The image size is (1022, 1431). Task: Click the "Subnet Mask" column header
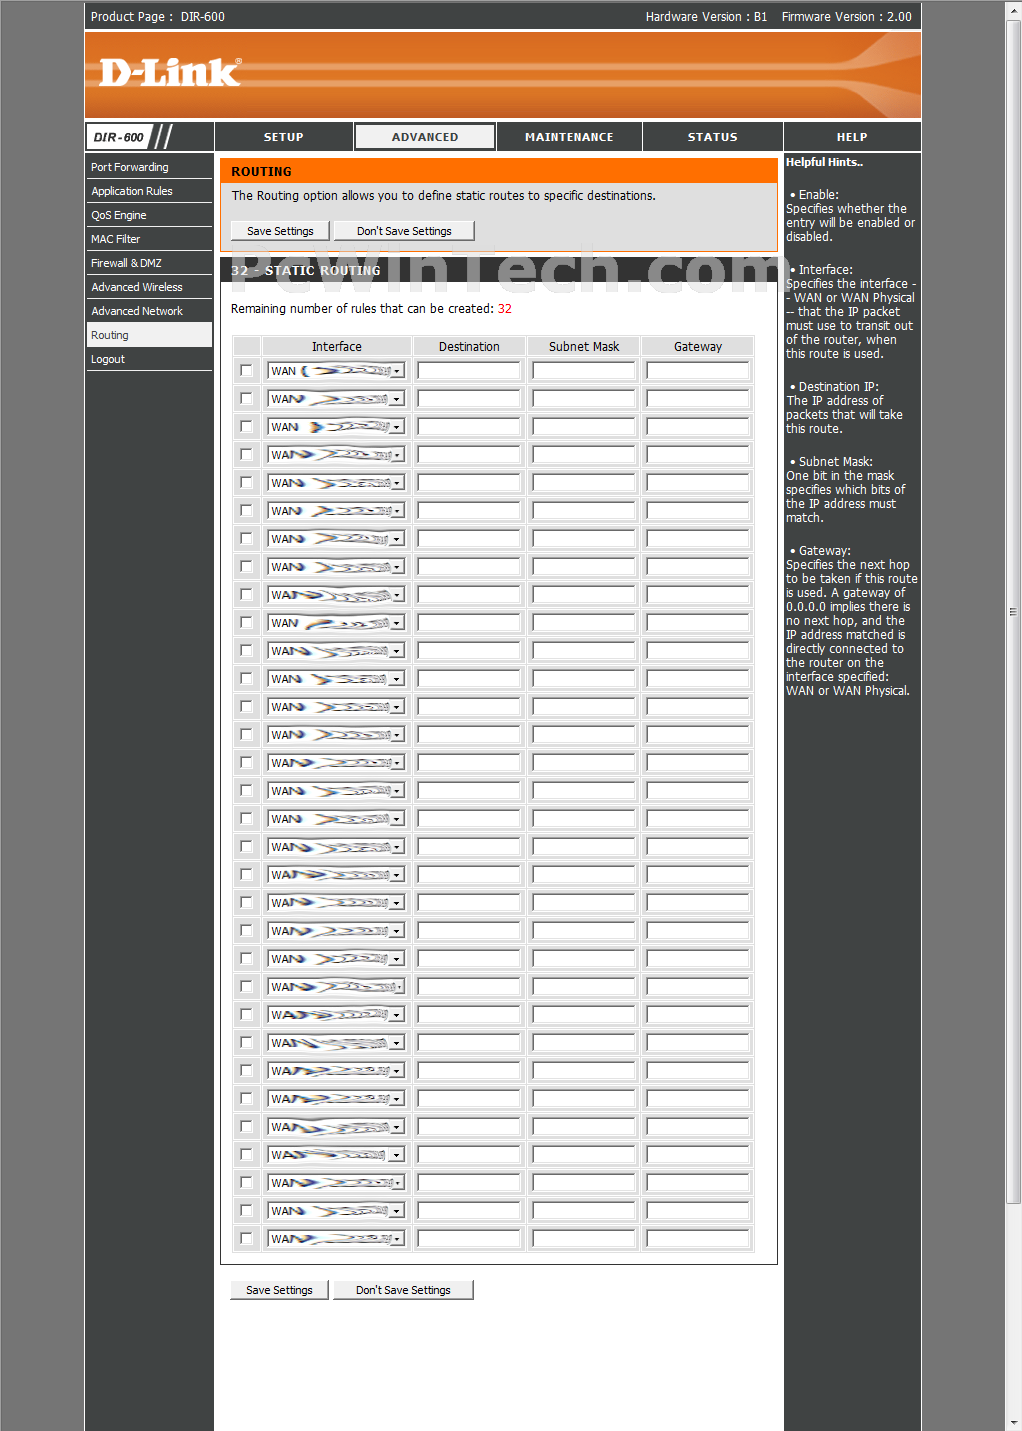[x=584, y=347]
